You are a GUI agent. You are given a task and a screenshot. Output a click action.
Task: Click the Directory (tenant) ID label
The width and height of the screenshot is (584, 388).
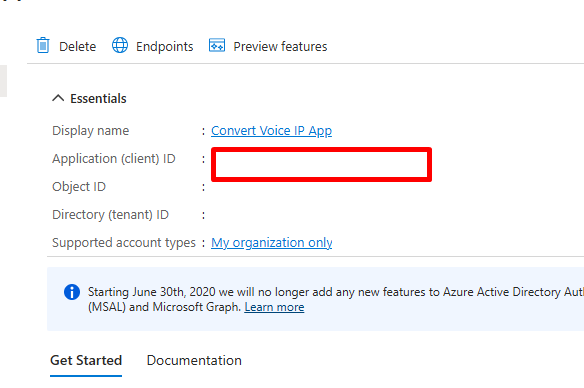pos(110,215)
